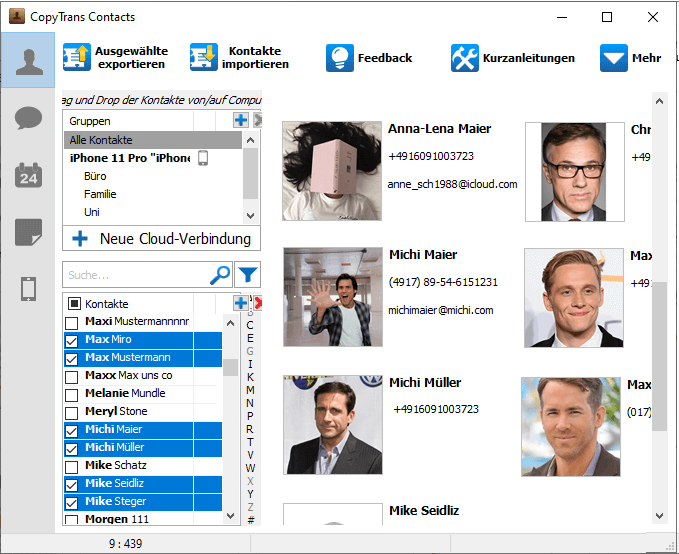Viewport: 679px width, 554px height.
Task: Select the Büro group
Action: 95,176
